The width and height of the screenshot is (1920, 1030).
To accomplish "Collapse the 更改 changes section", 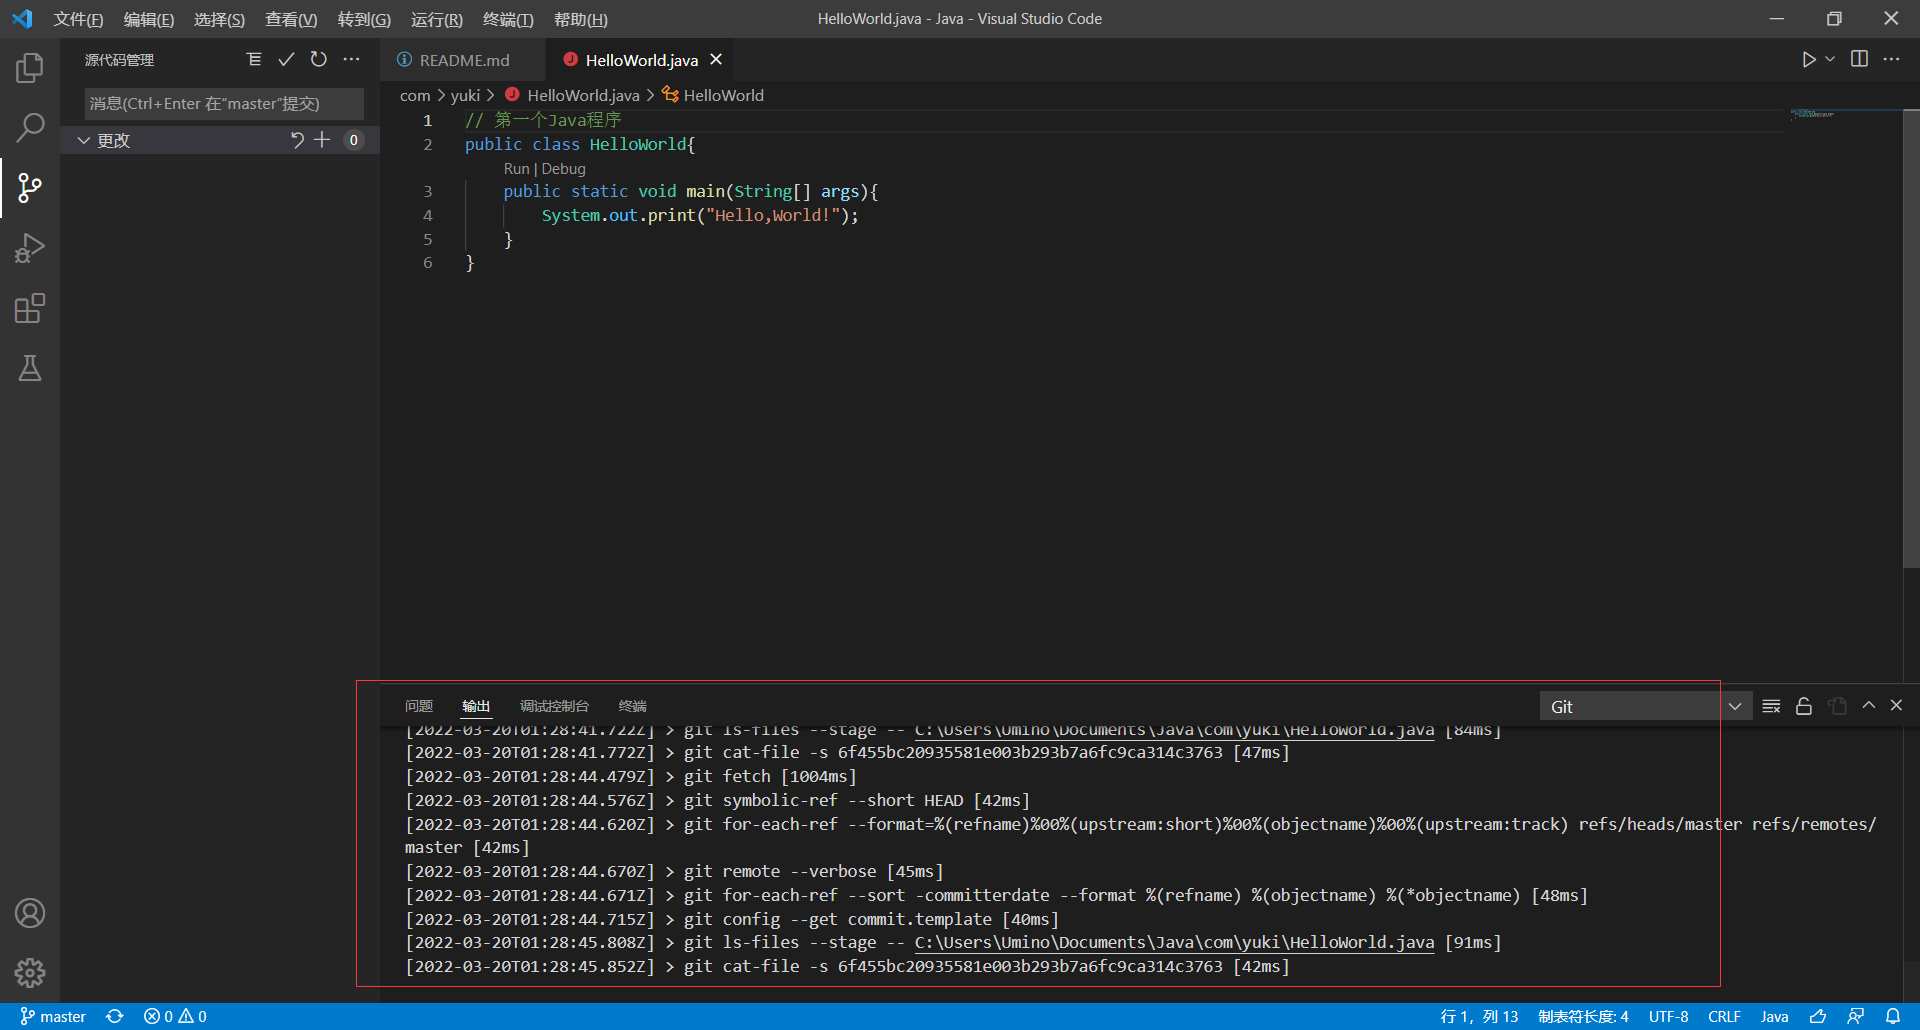I will tap(84, 140).
